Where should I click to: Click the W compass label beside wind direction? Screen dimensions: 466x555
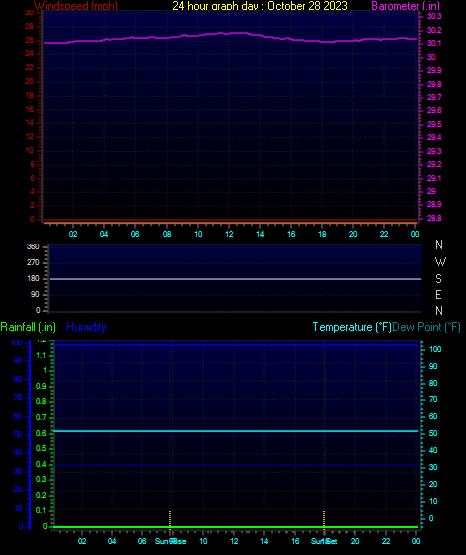[440, 262]
